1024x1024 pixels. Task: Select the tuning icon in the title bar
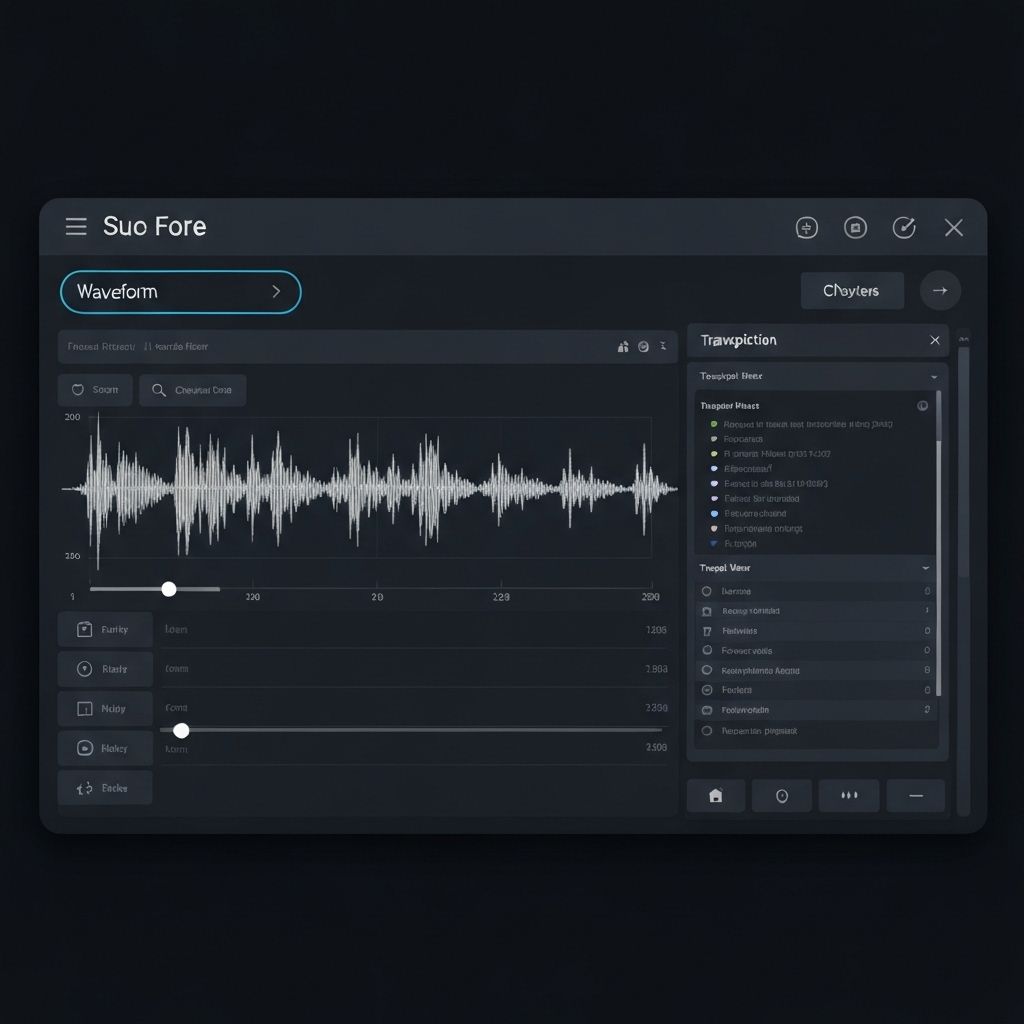tap(806, 227)
